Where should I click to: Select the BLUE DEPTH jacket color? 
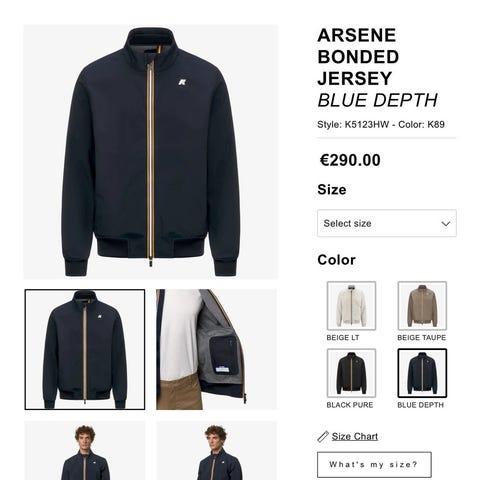422,373
